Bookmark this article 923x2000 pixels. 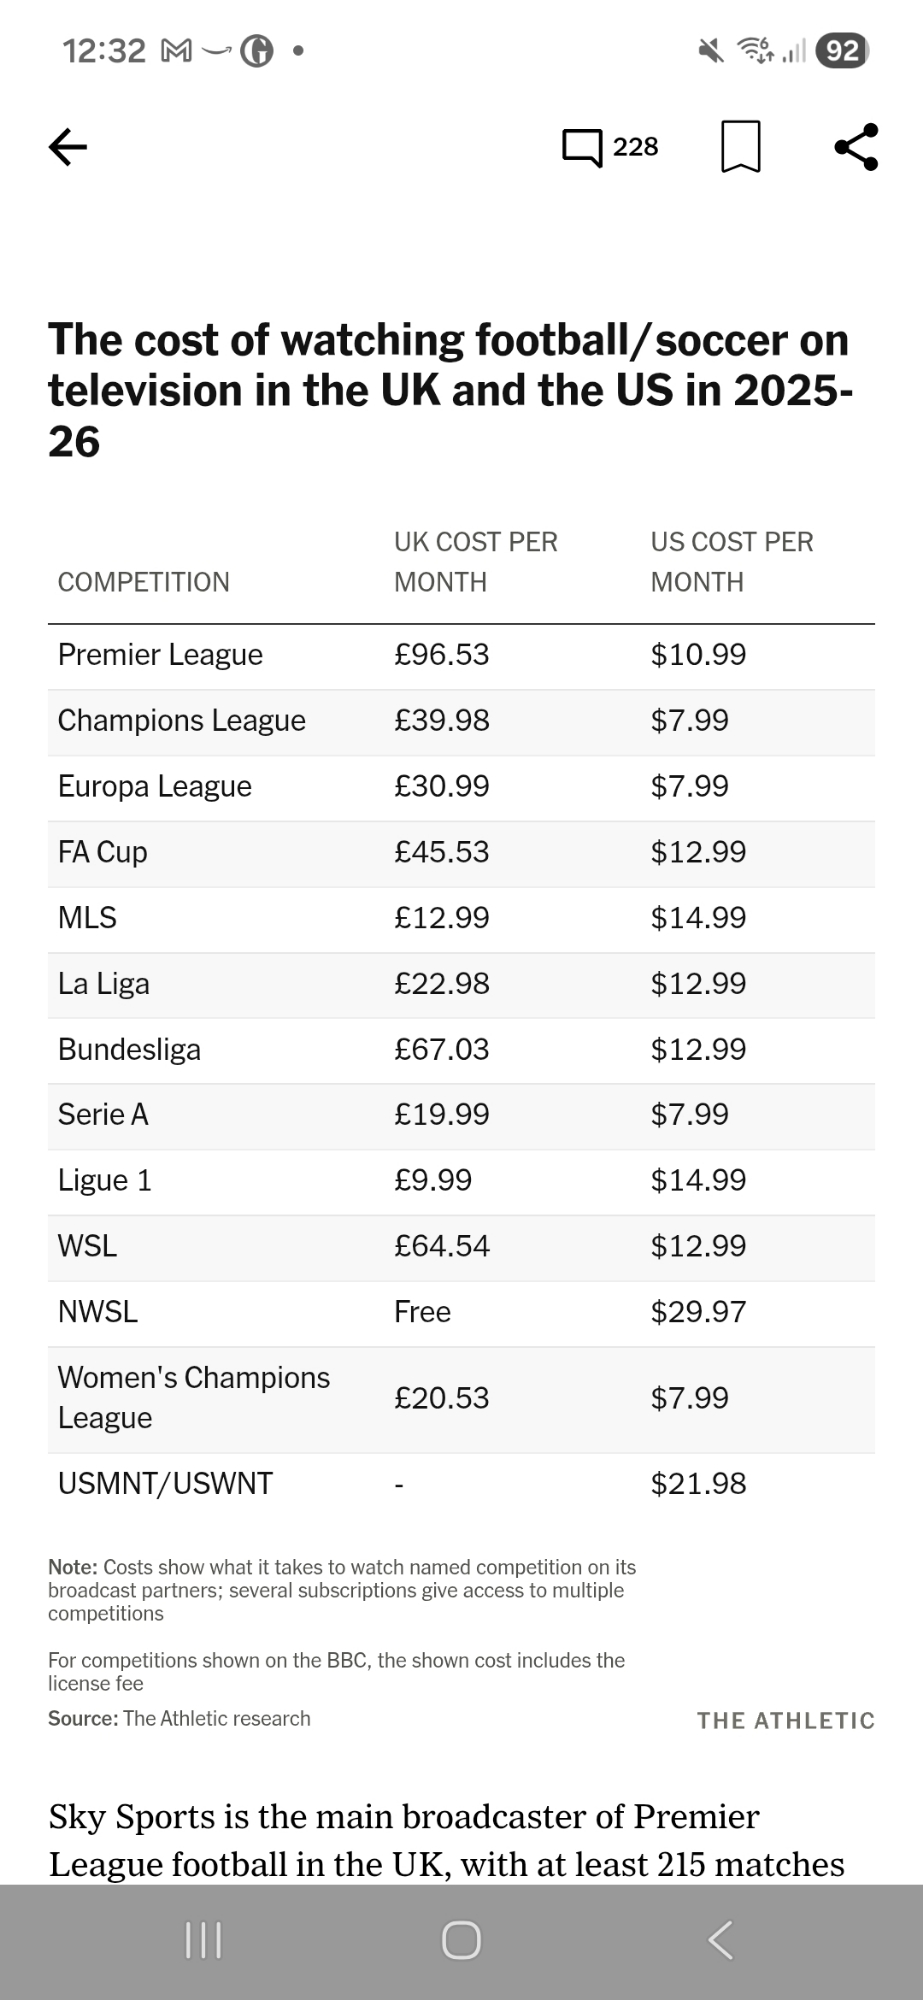(x=740, y=147)
